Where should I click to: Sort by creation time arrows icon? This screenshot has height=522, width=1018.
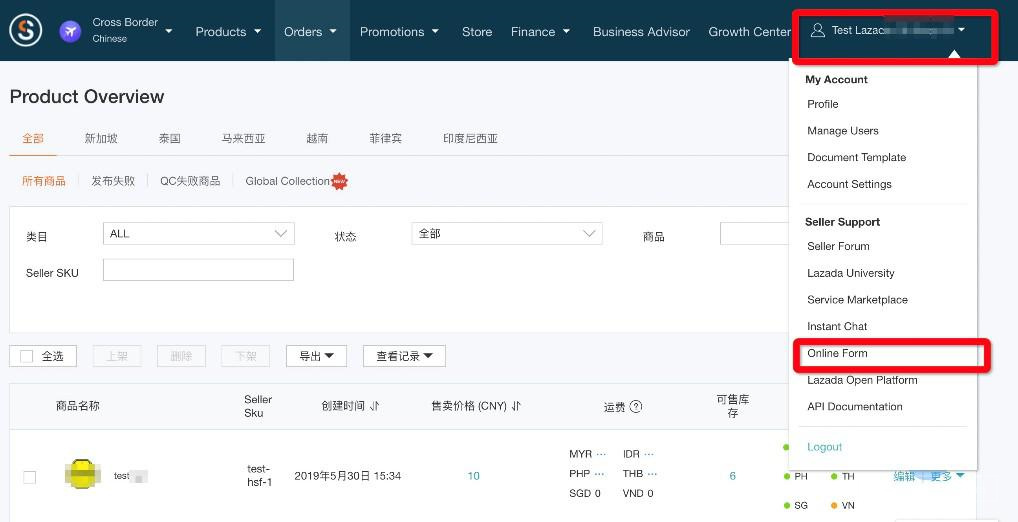click(375, 406)
